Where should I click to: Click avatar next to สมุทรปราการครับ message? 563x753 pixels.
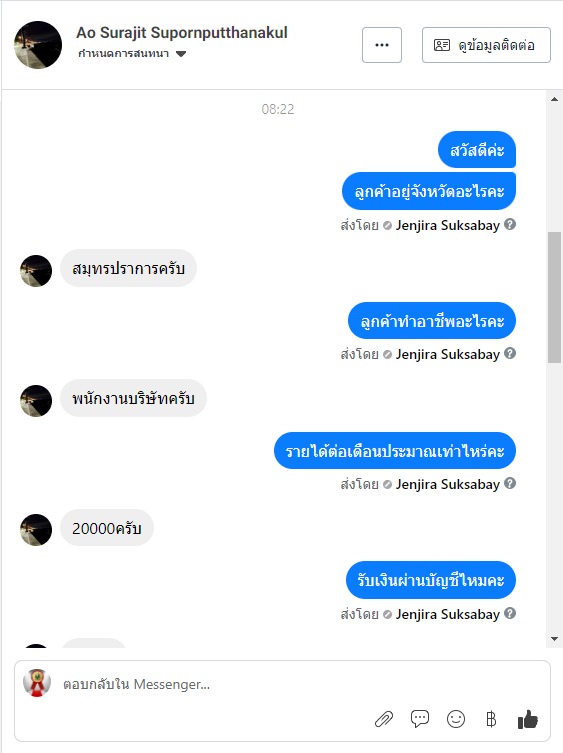(x=36, y=271)
